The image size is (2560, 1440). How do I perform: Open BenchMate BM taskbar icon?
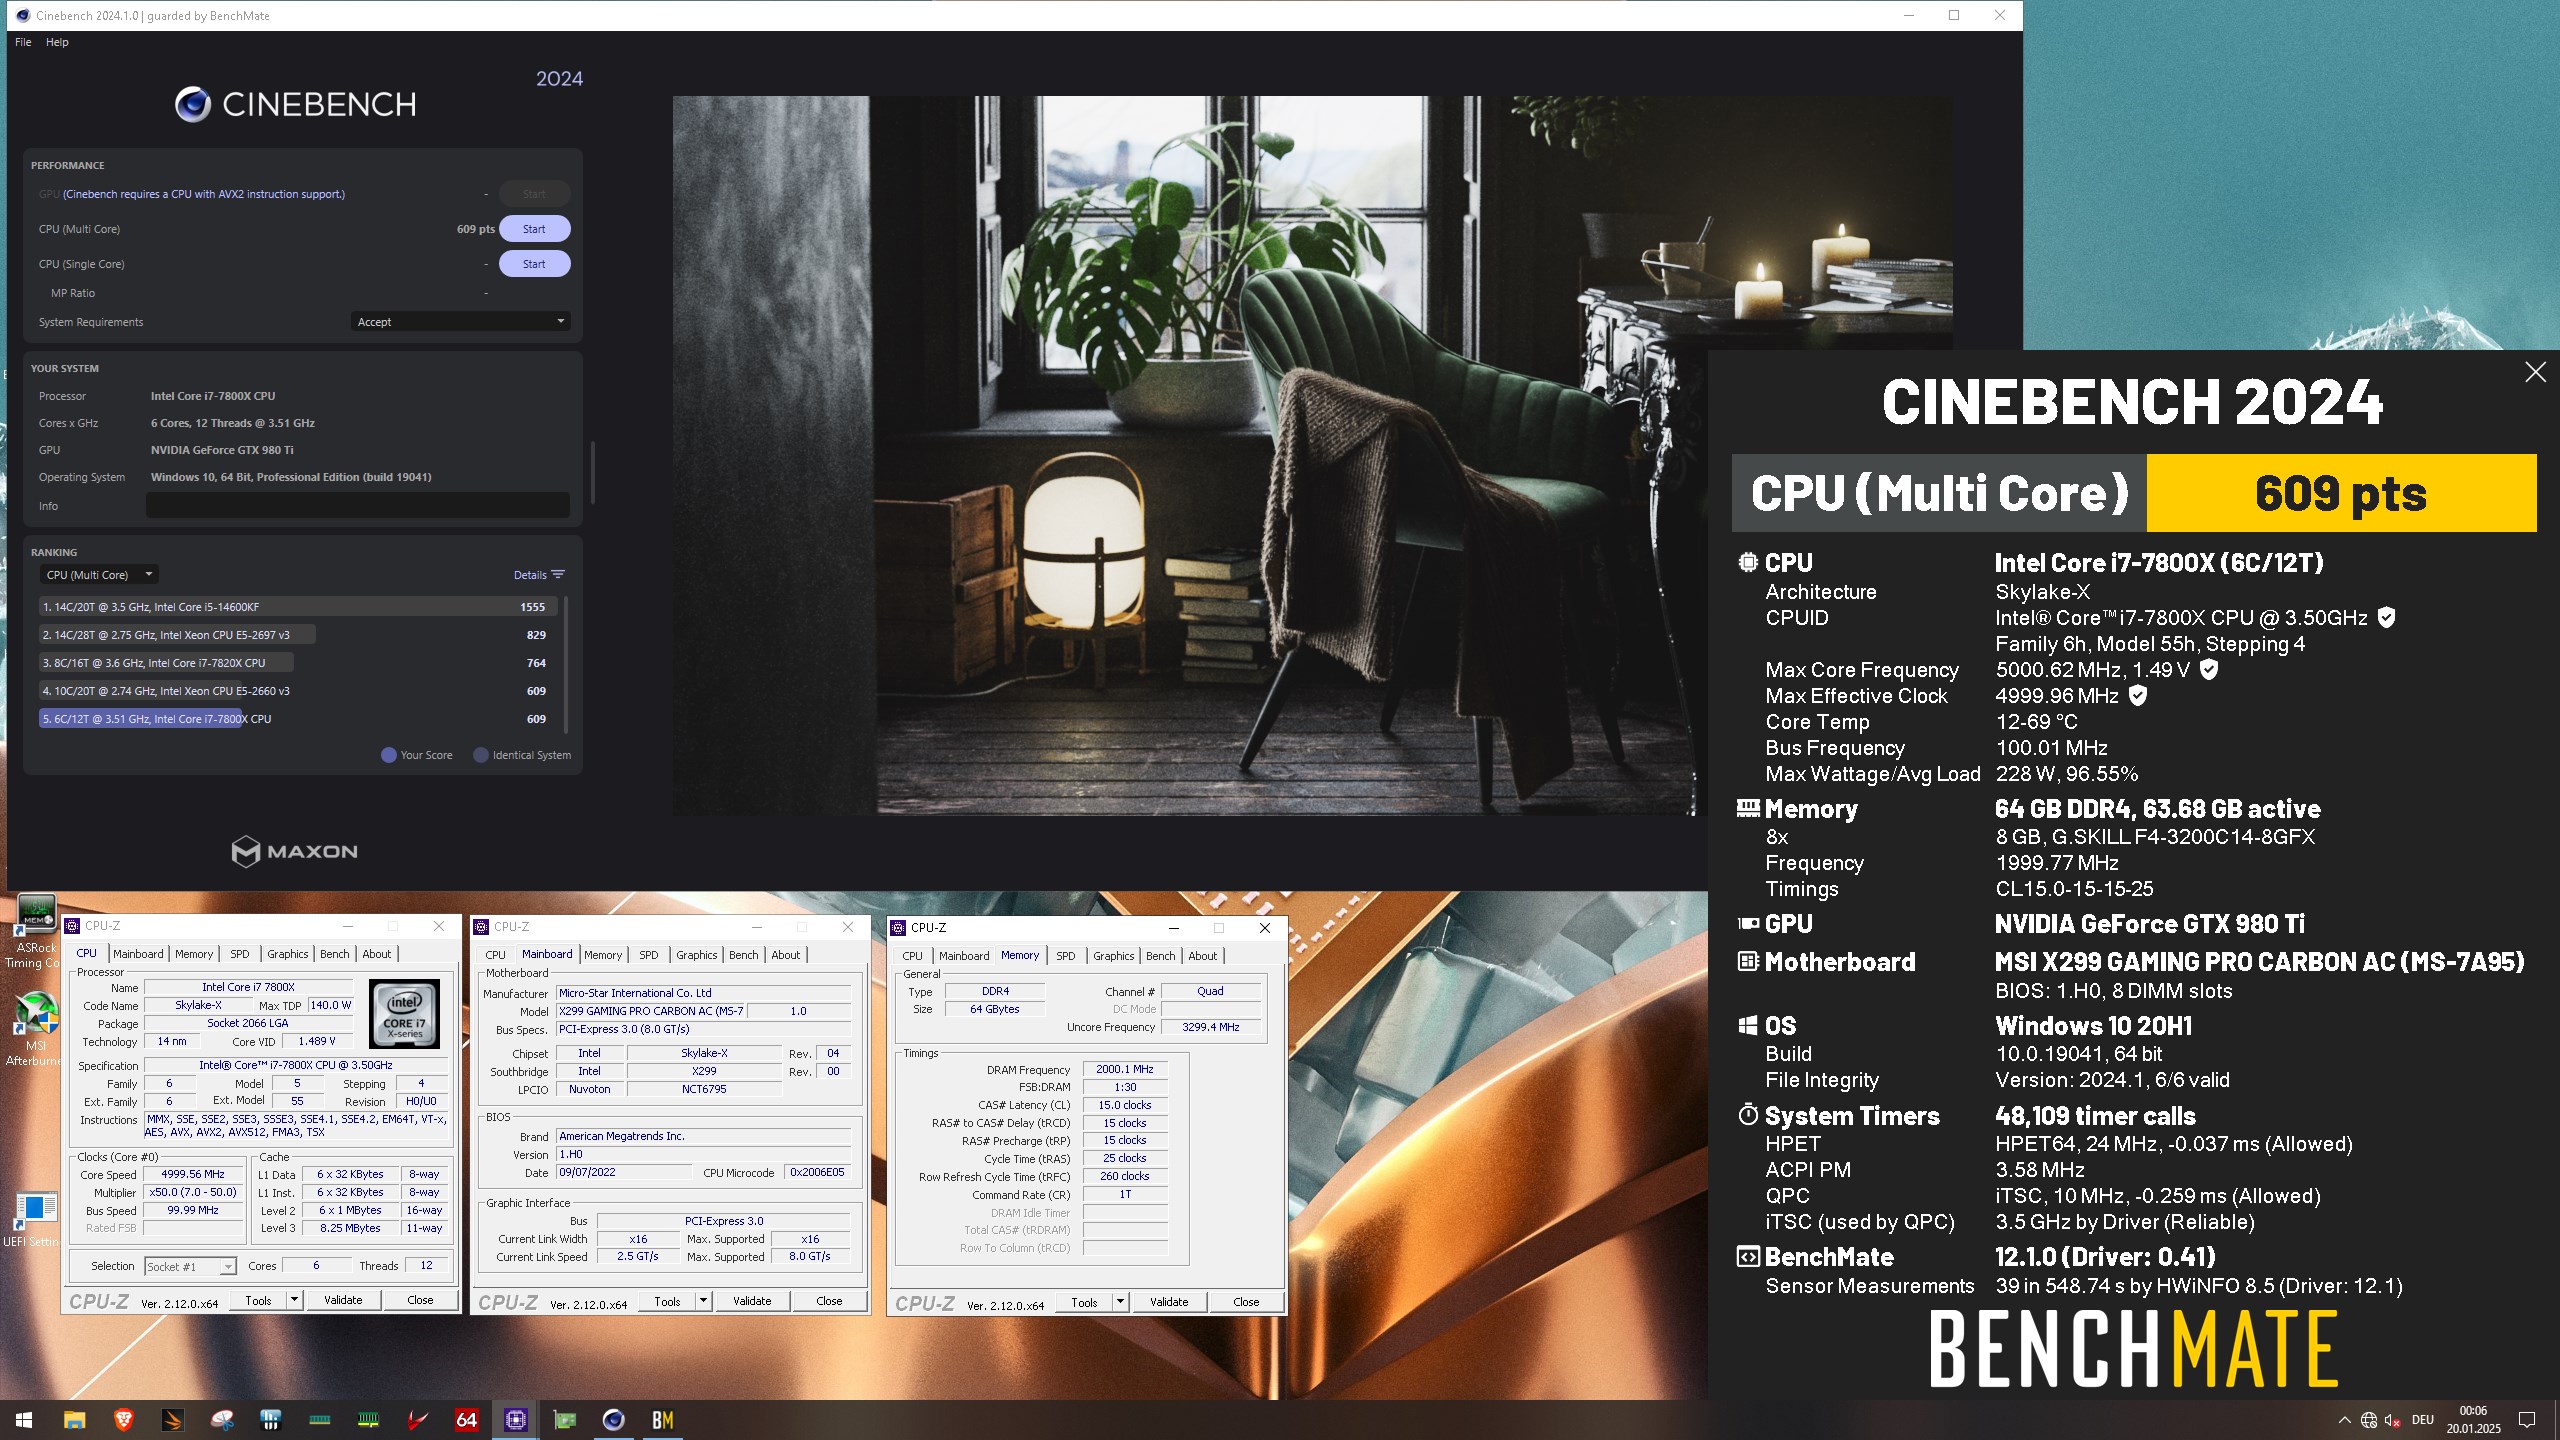click(x=663, y=1420)
